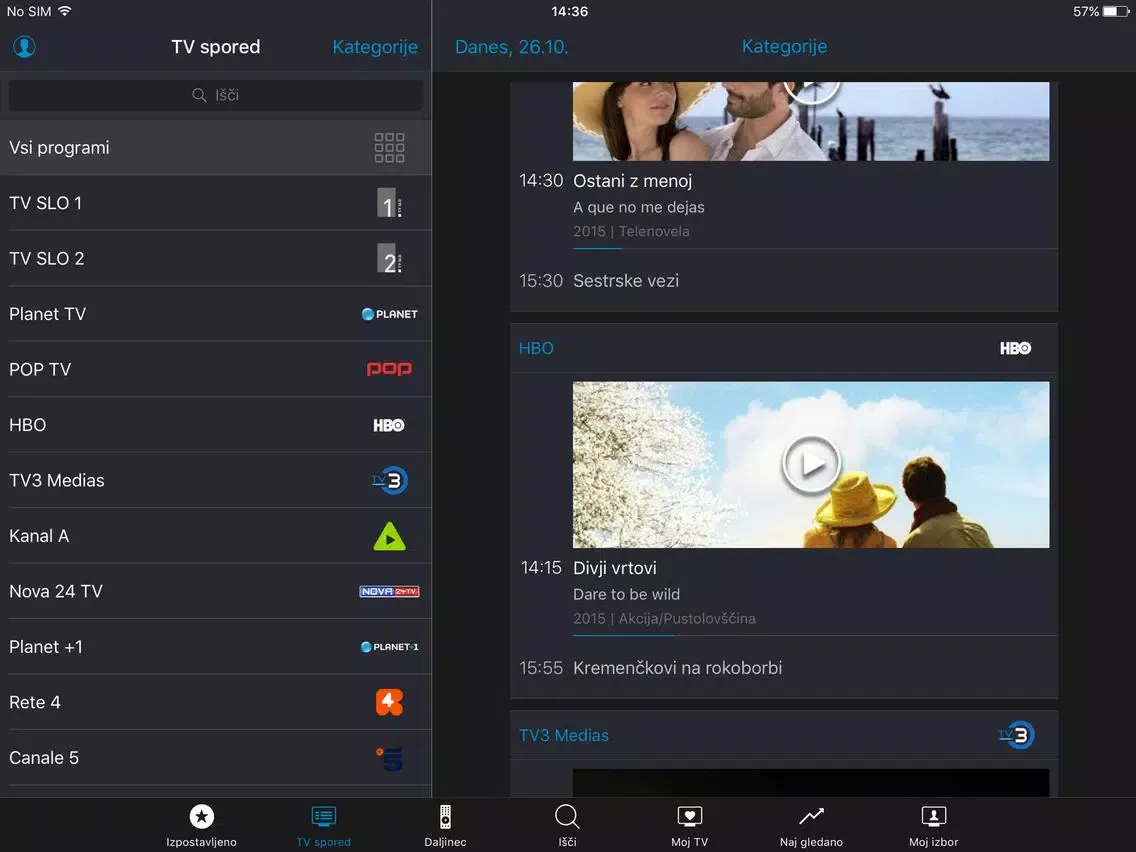Image resolution: width=1136 pixels, height=852 pixels.
Task: Select the Planet +1 row
Action: coord(216,647)
